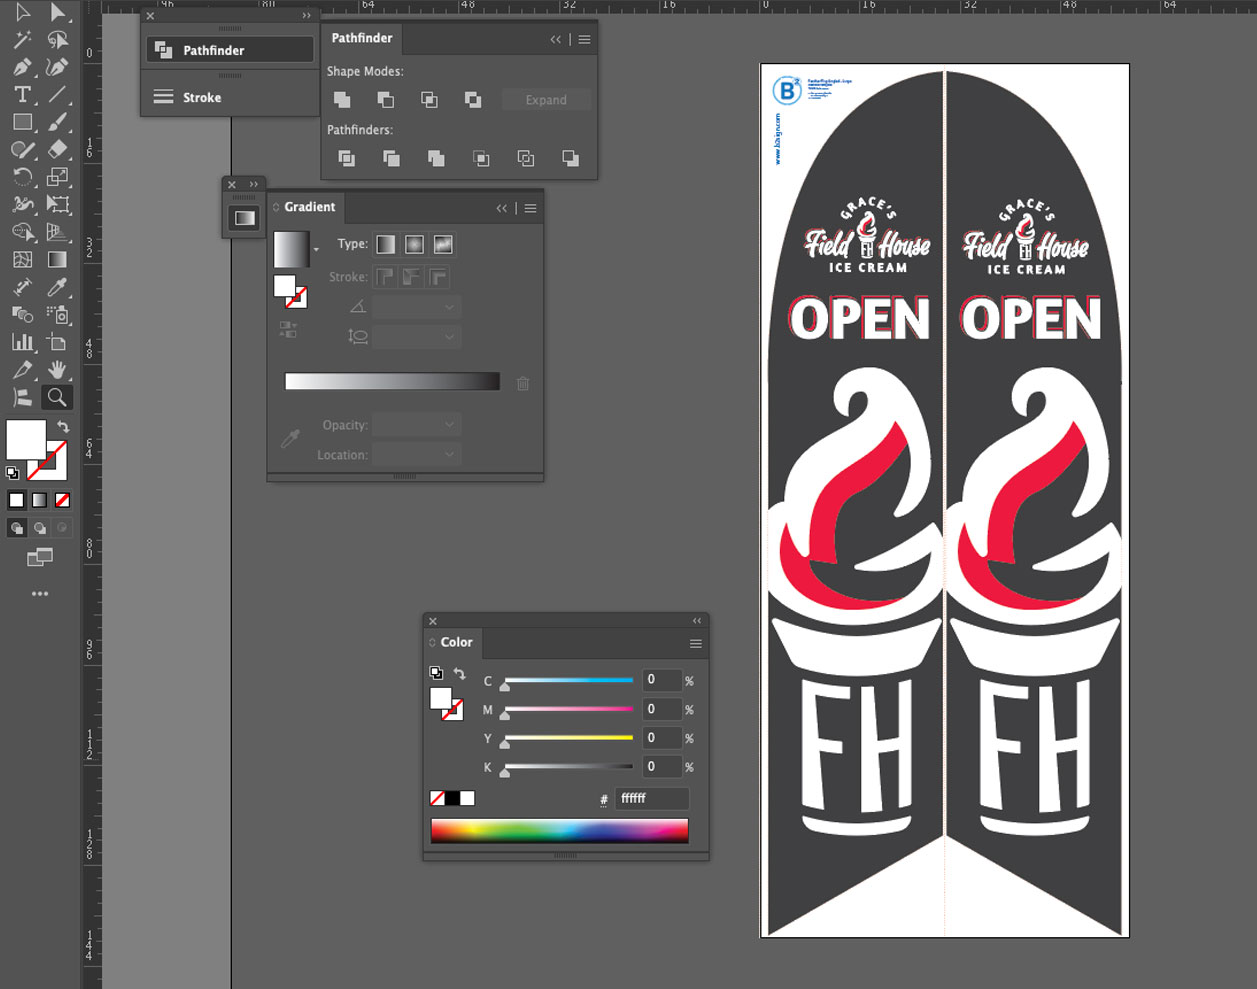Select the Magic Wand tool
The width and height of the screenshot is (1257, 989).
pyautogui.click(x=22, y=40)
